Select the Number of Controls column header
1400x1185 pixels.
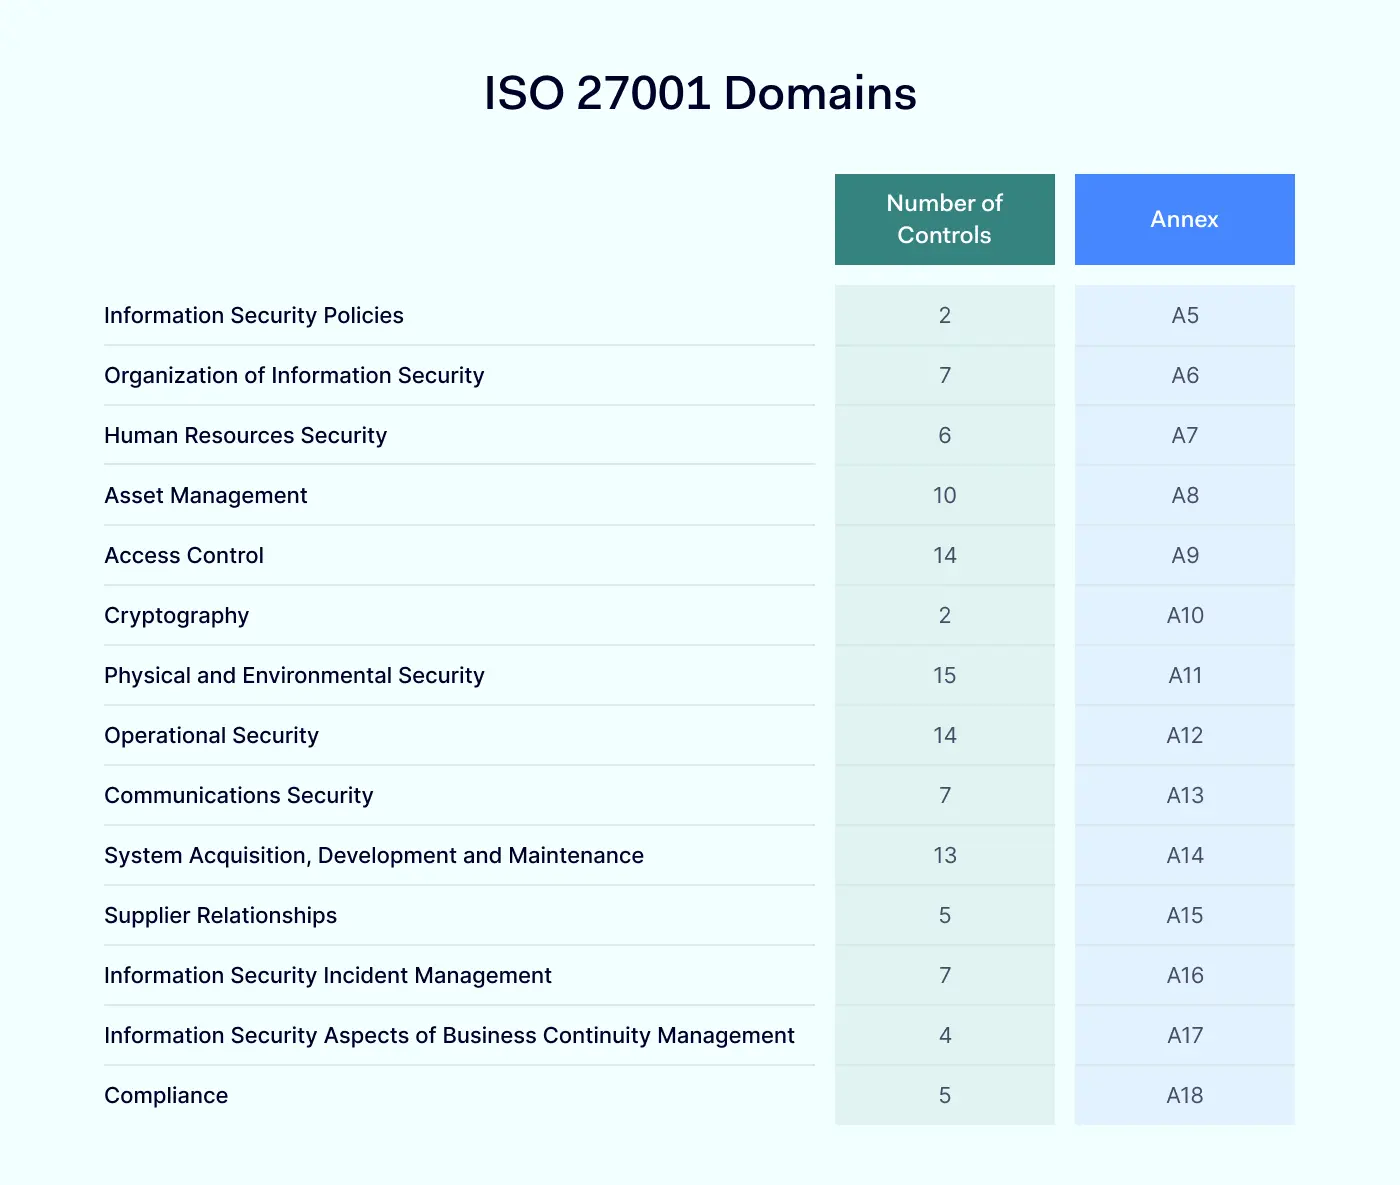tap(944, 219)
